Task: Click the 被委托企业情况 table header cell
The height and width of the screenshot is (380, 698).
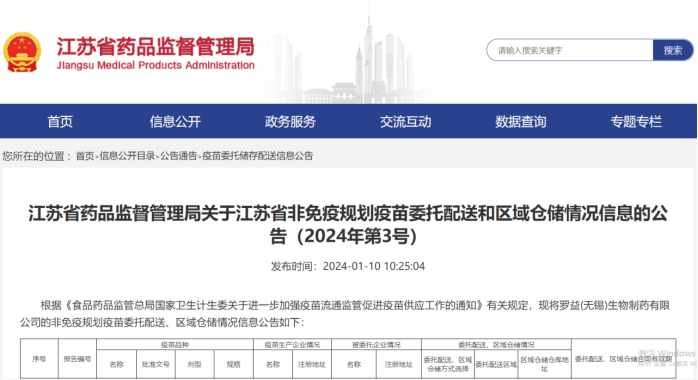Action: pos(377,344)
